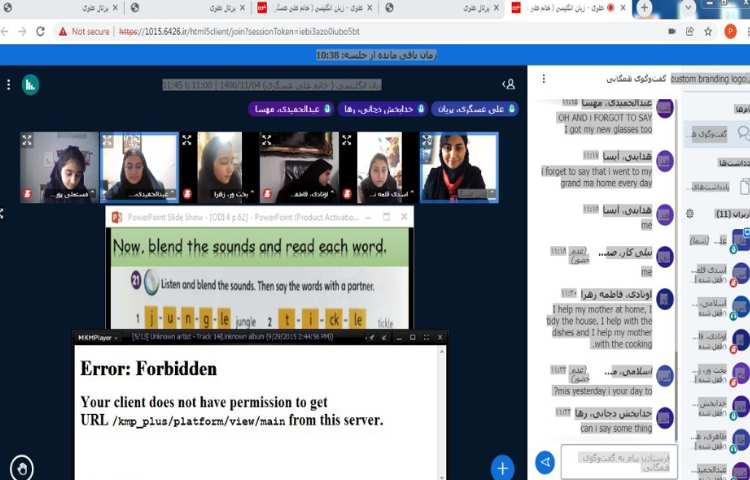Open the dropdown on the first webcam's name label
The height and width of the screenshot is (480, 750).
(92, 194)
